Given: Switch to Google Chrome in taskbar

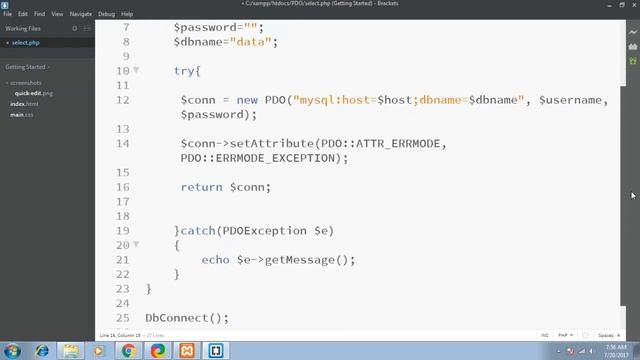Looking at the screenshot, I should coord(128,351).
